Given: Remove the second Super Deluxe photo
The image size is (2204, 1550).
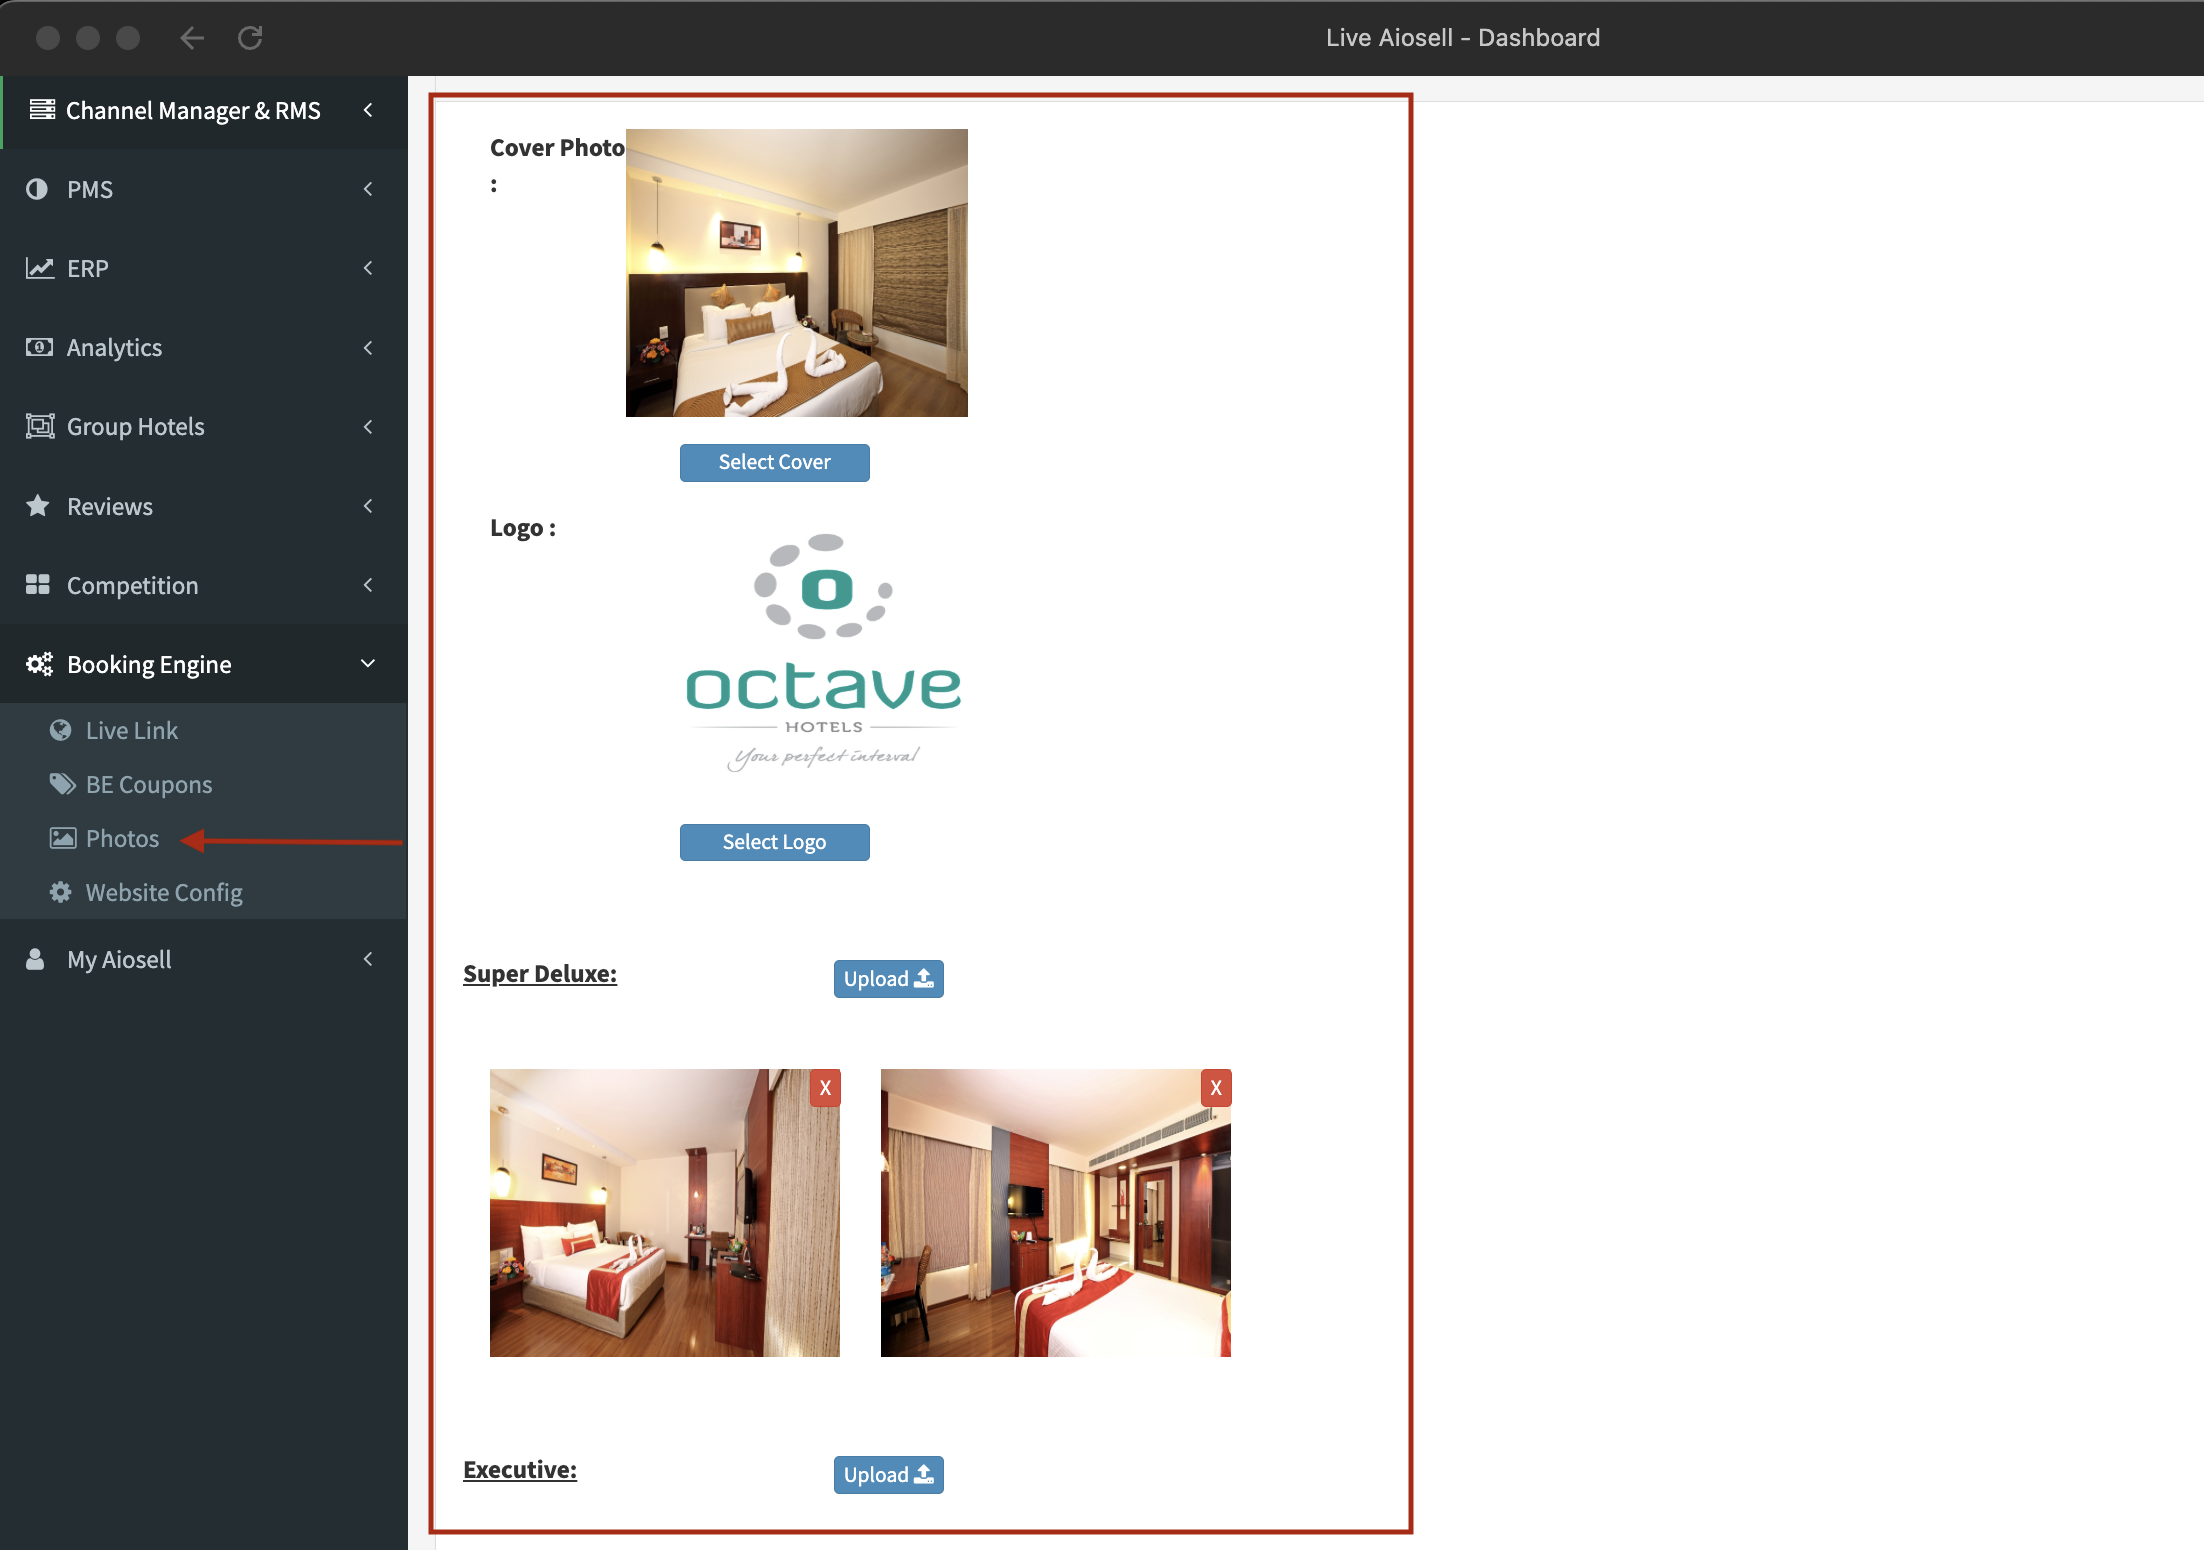Looking at the screenshot, I should [1216, 1088].
